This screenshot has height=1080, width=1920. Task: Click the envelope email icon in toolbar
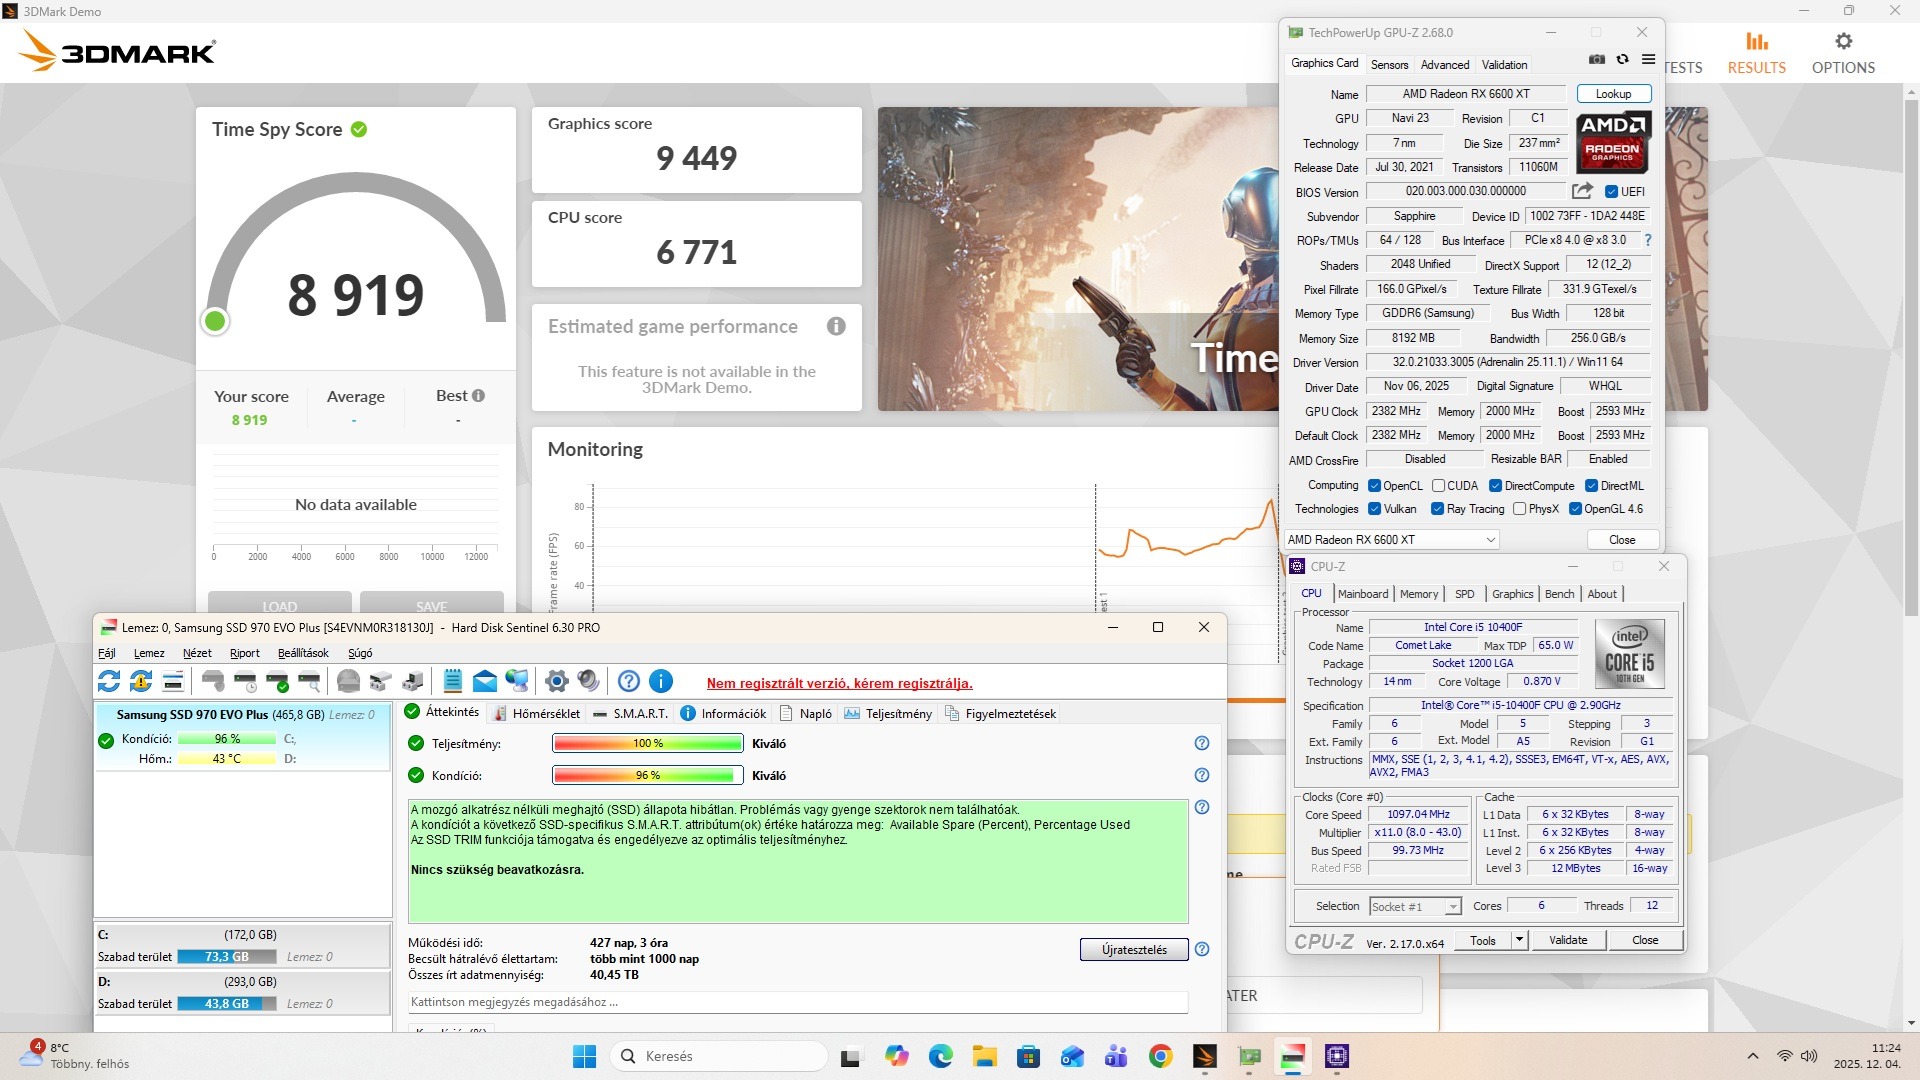click(x=485, y=682)
